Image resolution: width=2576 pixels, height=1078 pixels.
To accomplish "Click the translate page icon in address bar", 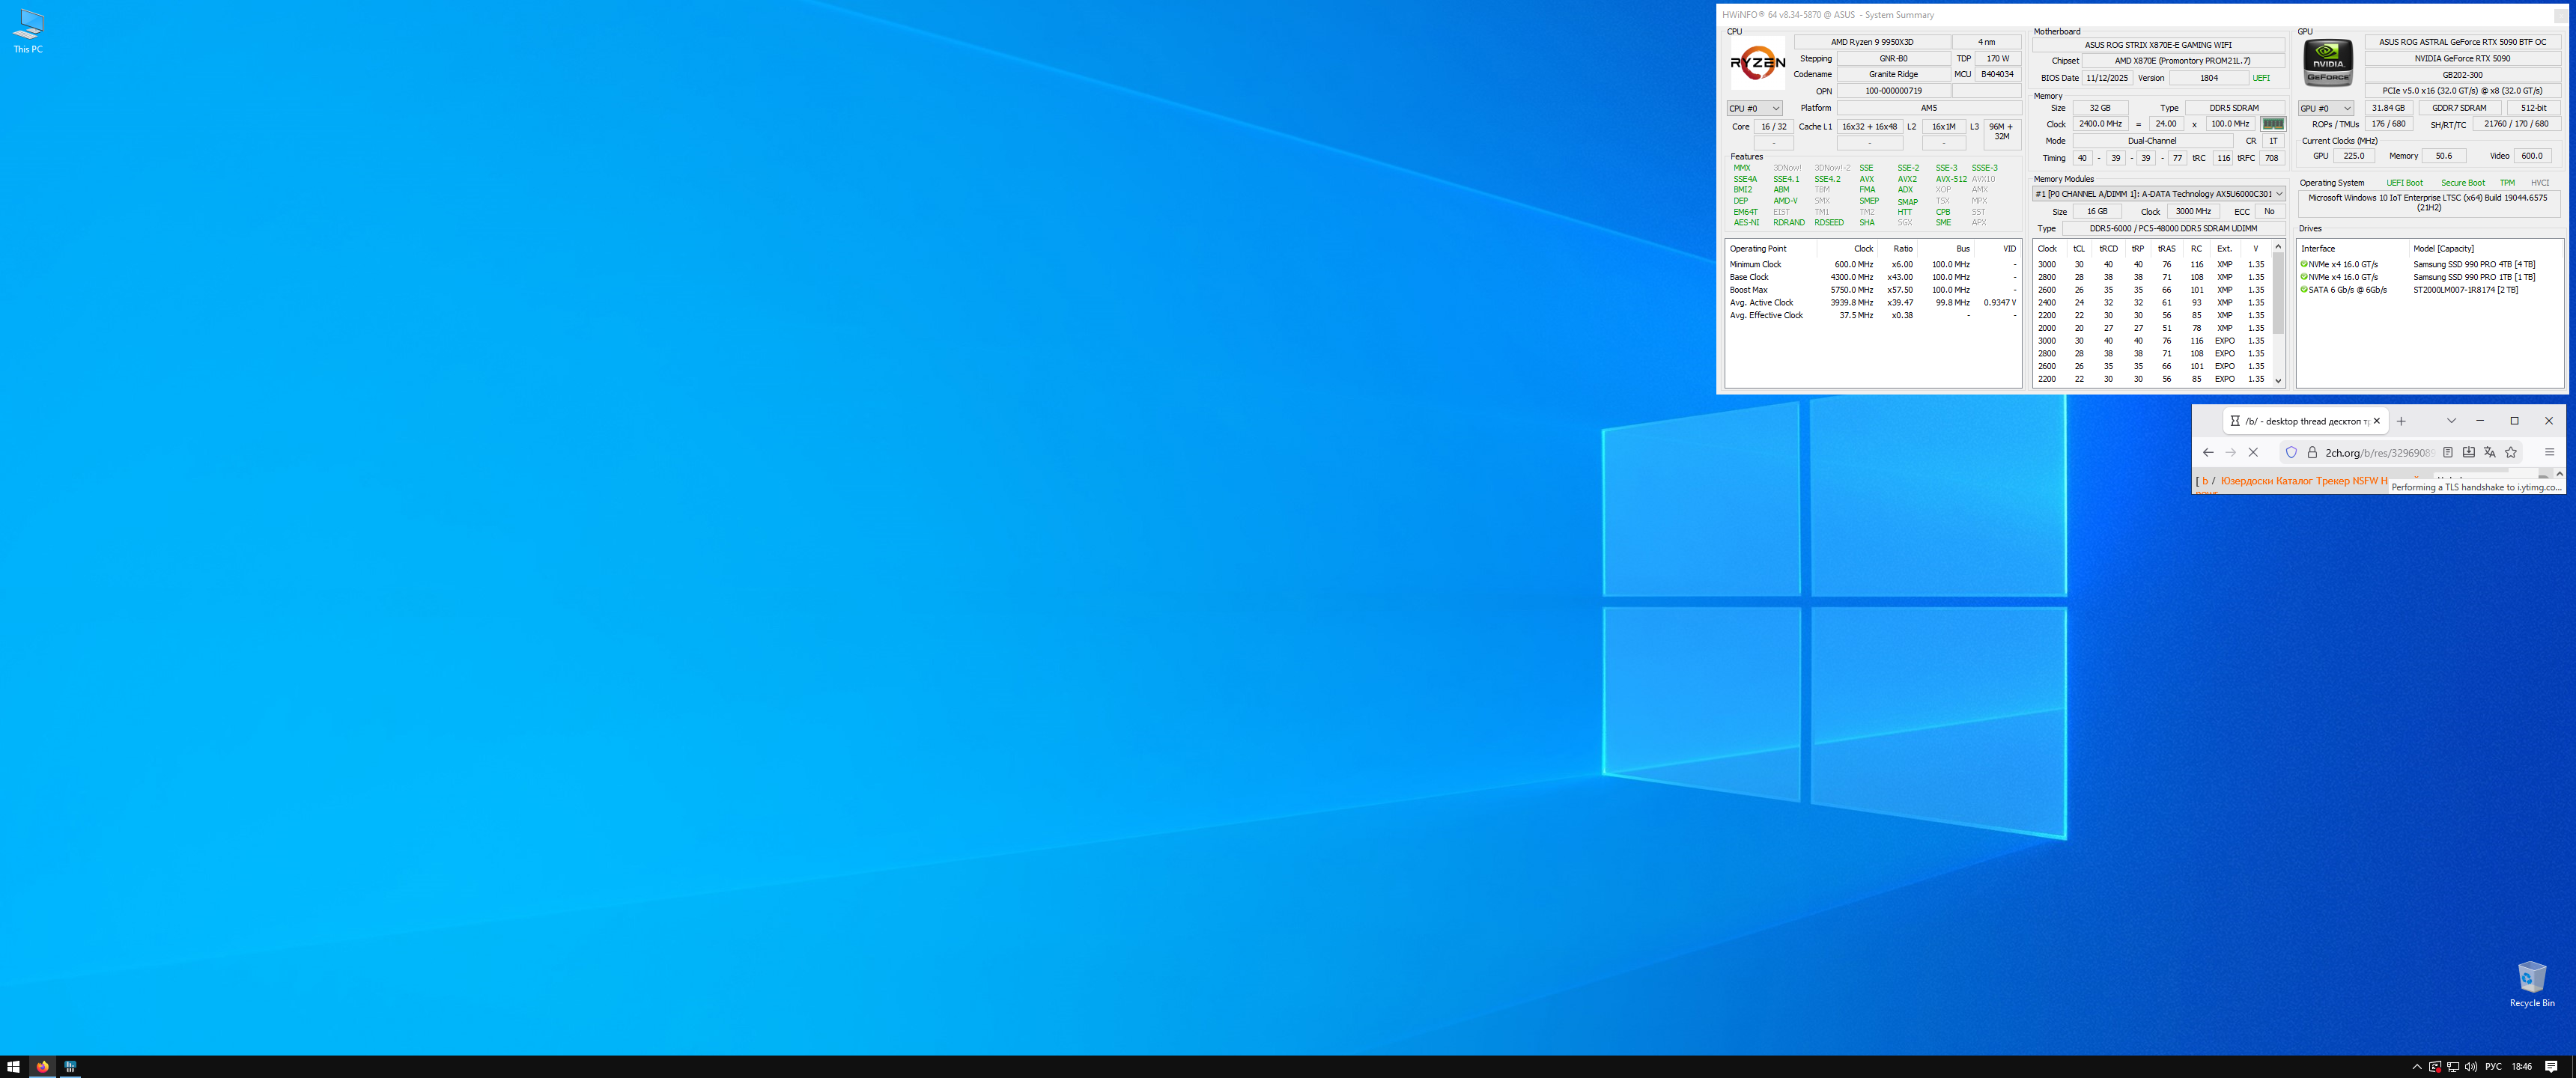I will pos(2489,452).
